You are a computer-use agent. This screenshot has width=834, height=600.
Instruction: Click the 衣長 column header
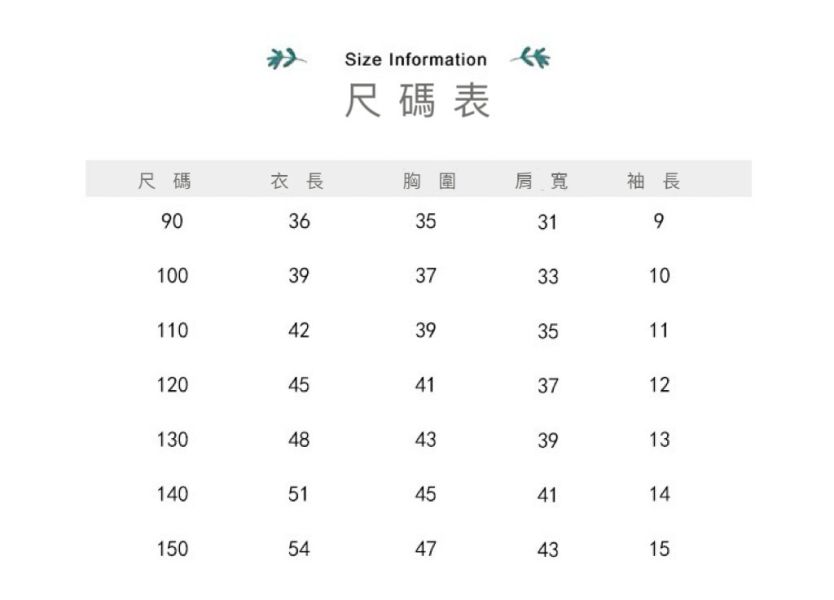pyautogui.click(x=298, y=182)
